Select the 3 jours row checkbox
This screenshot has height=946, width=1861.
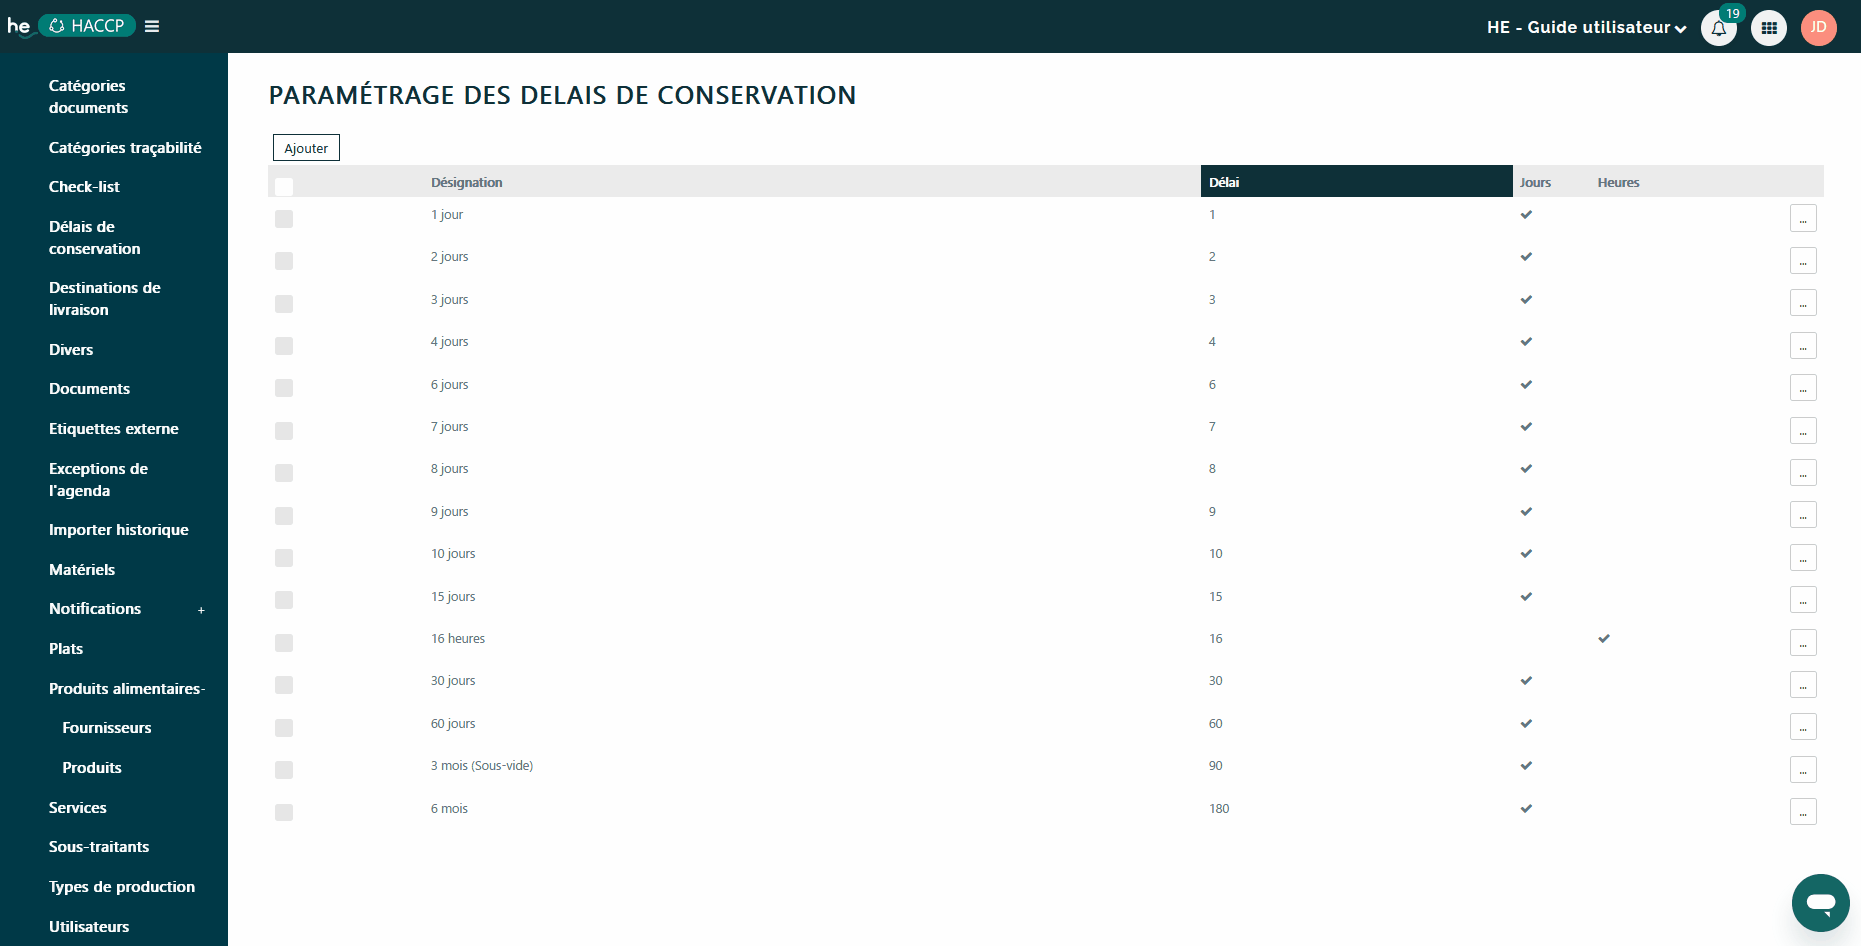tap(284, 304)
